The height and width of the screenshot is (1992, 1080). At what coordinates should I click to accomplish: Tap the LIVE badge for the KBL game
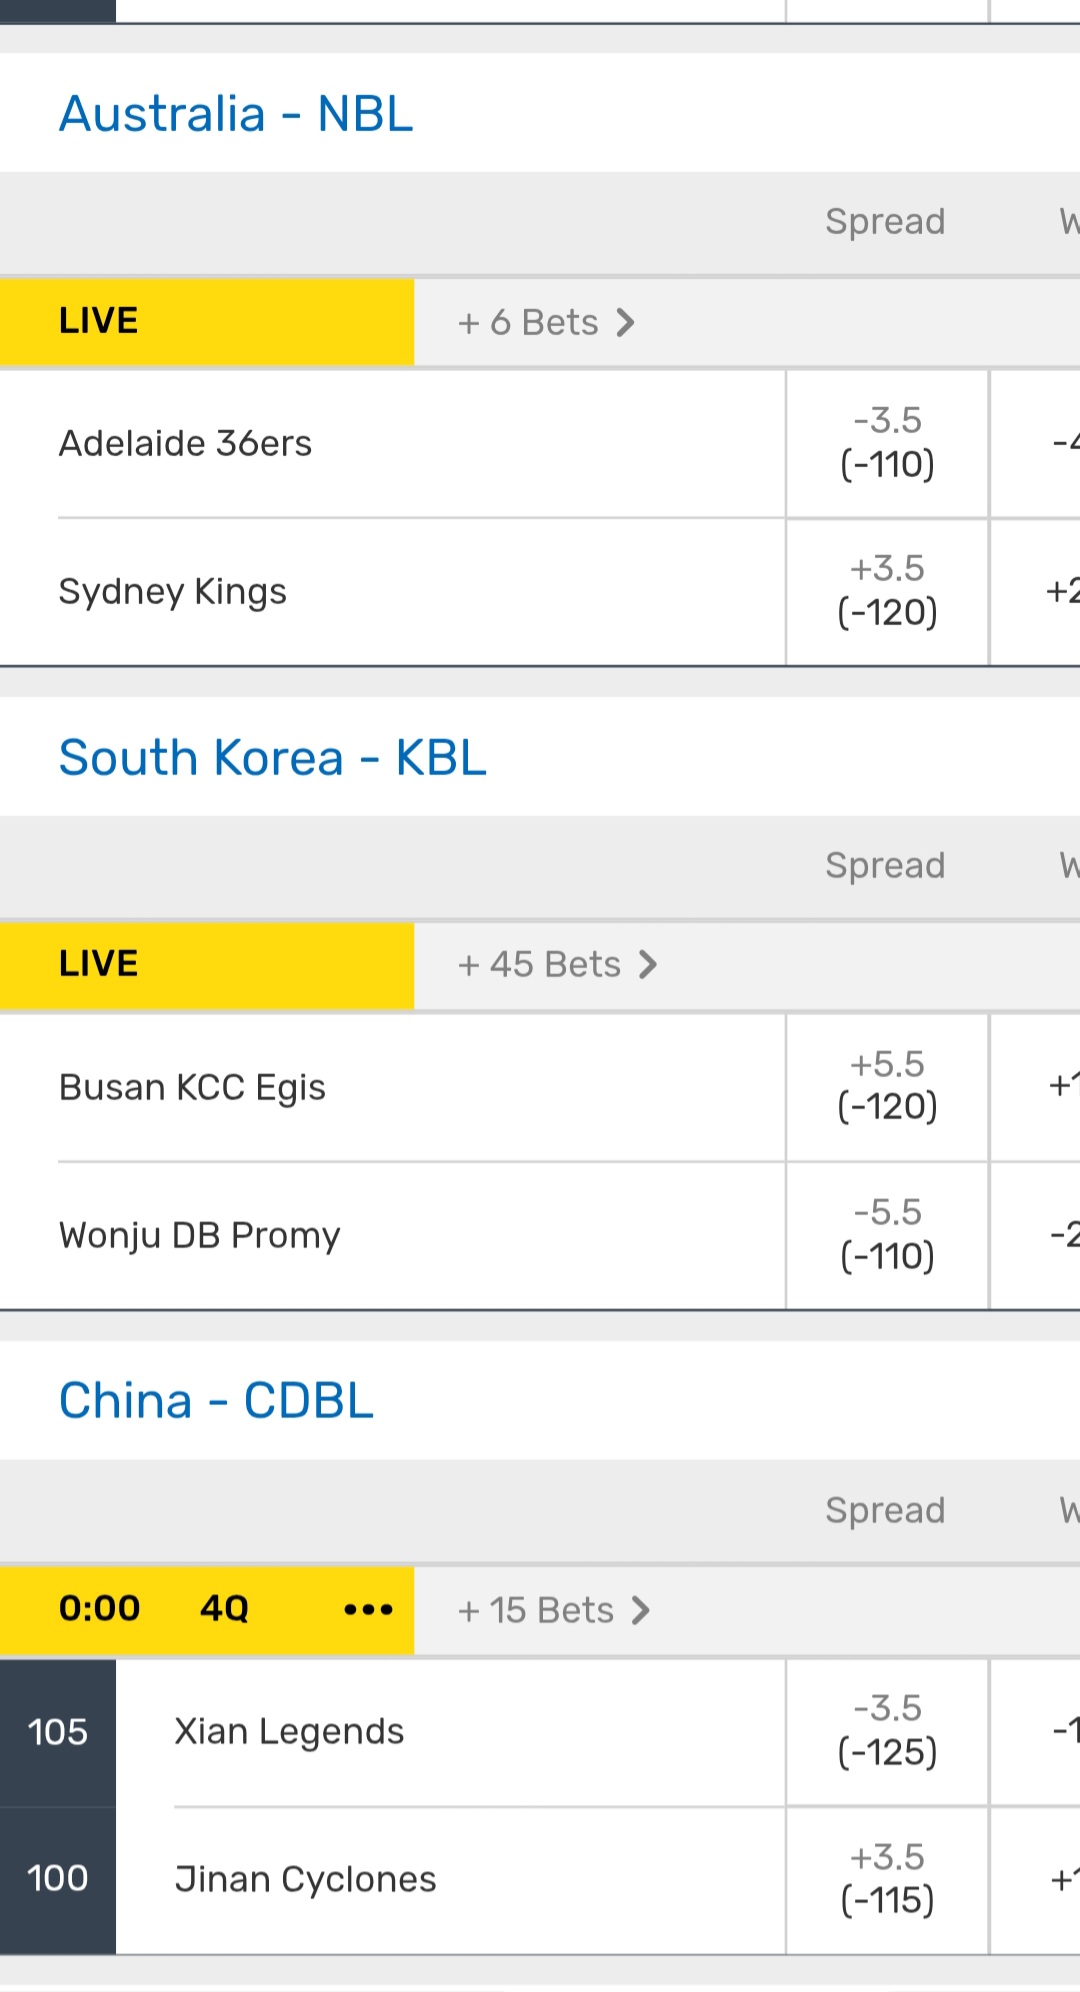coord(99,964)
